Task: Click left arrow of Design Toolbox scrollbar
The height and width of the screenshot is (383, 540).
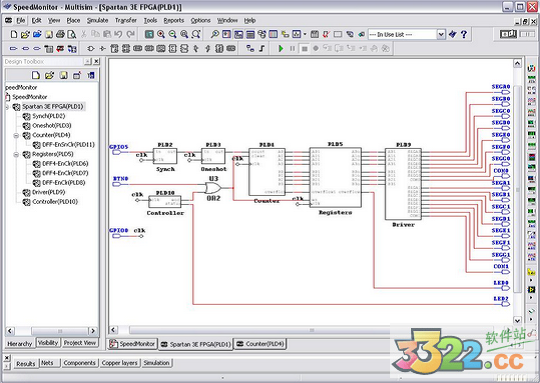Action: tap(10, 331)
